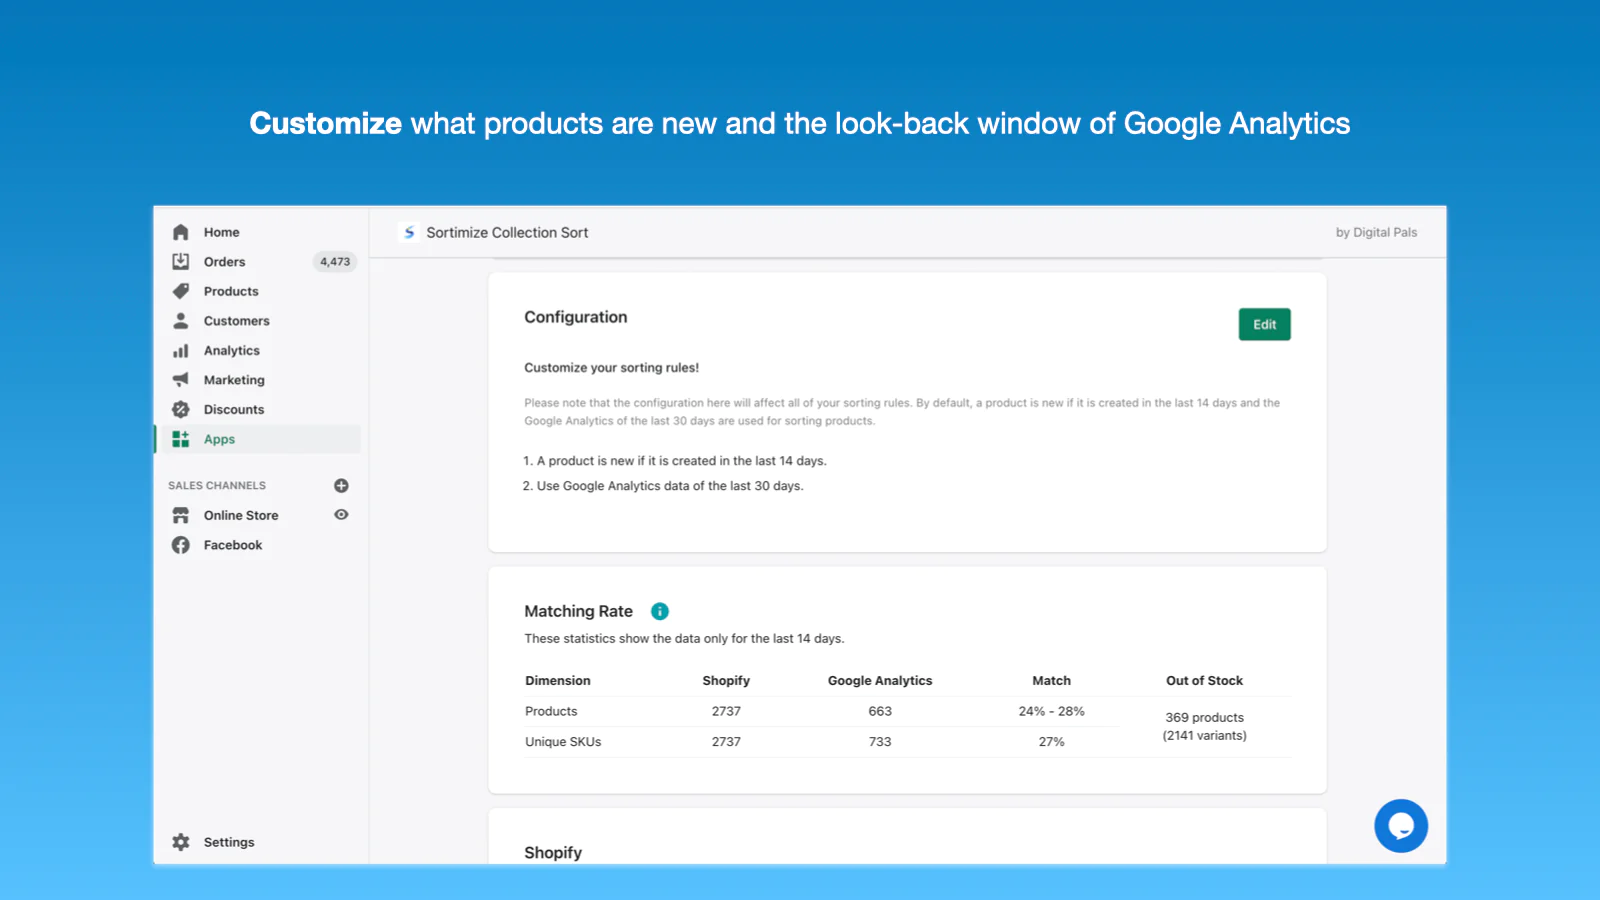Click Customize your sorting rules text
Image resolution: width=1600 pixels, height=900 pixels.
point(612,367)
